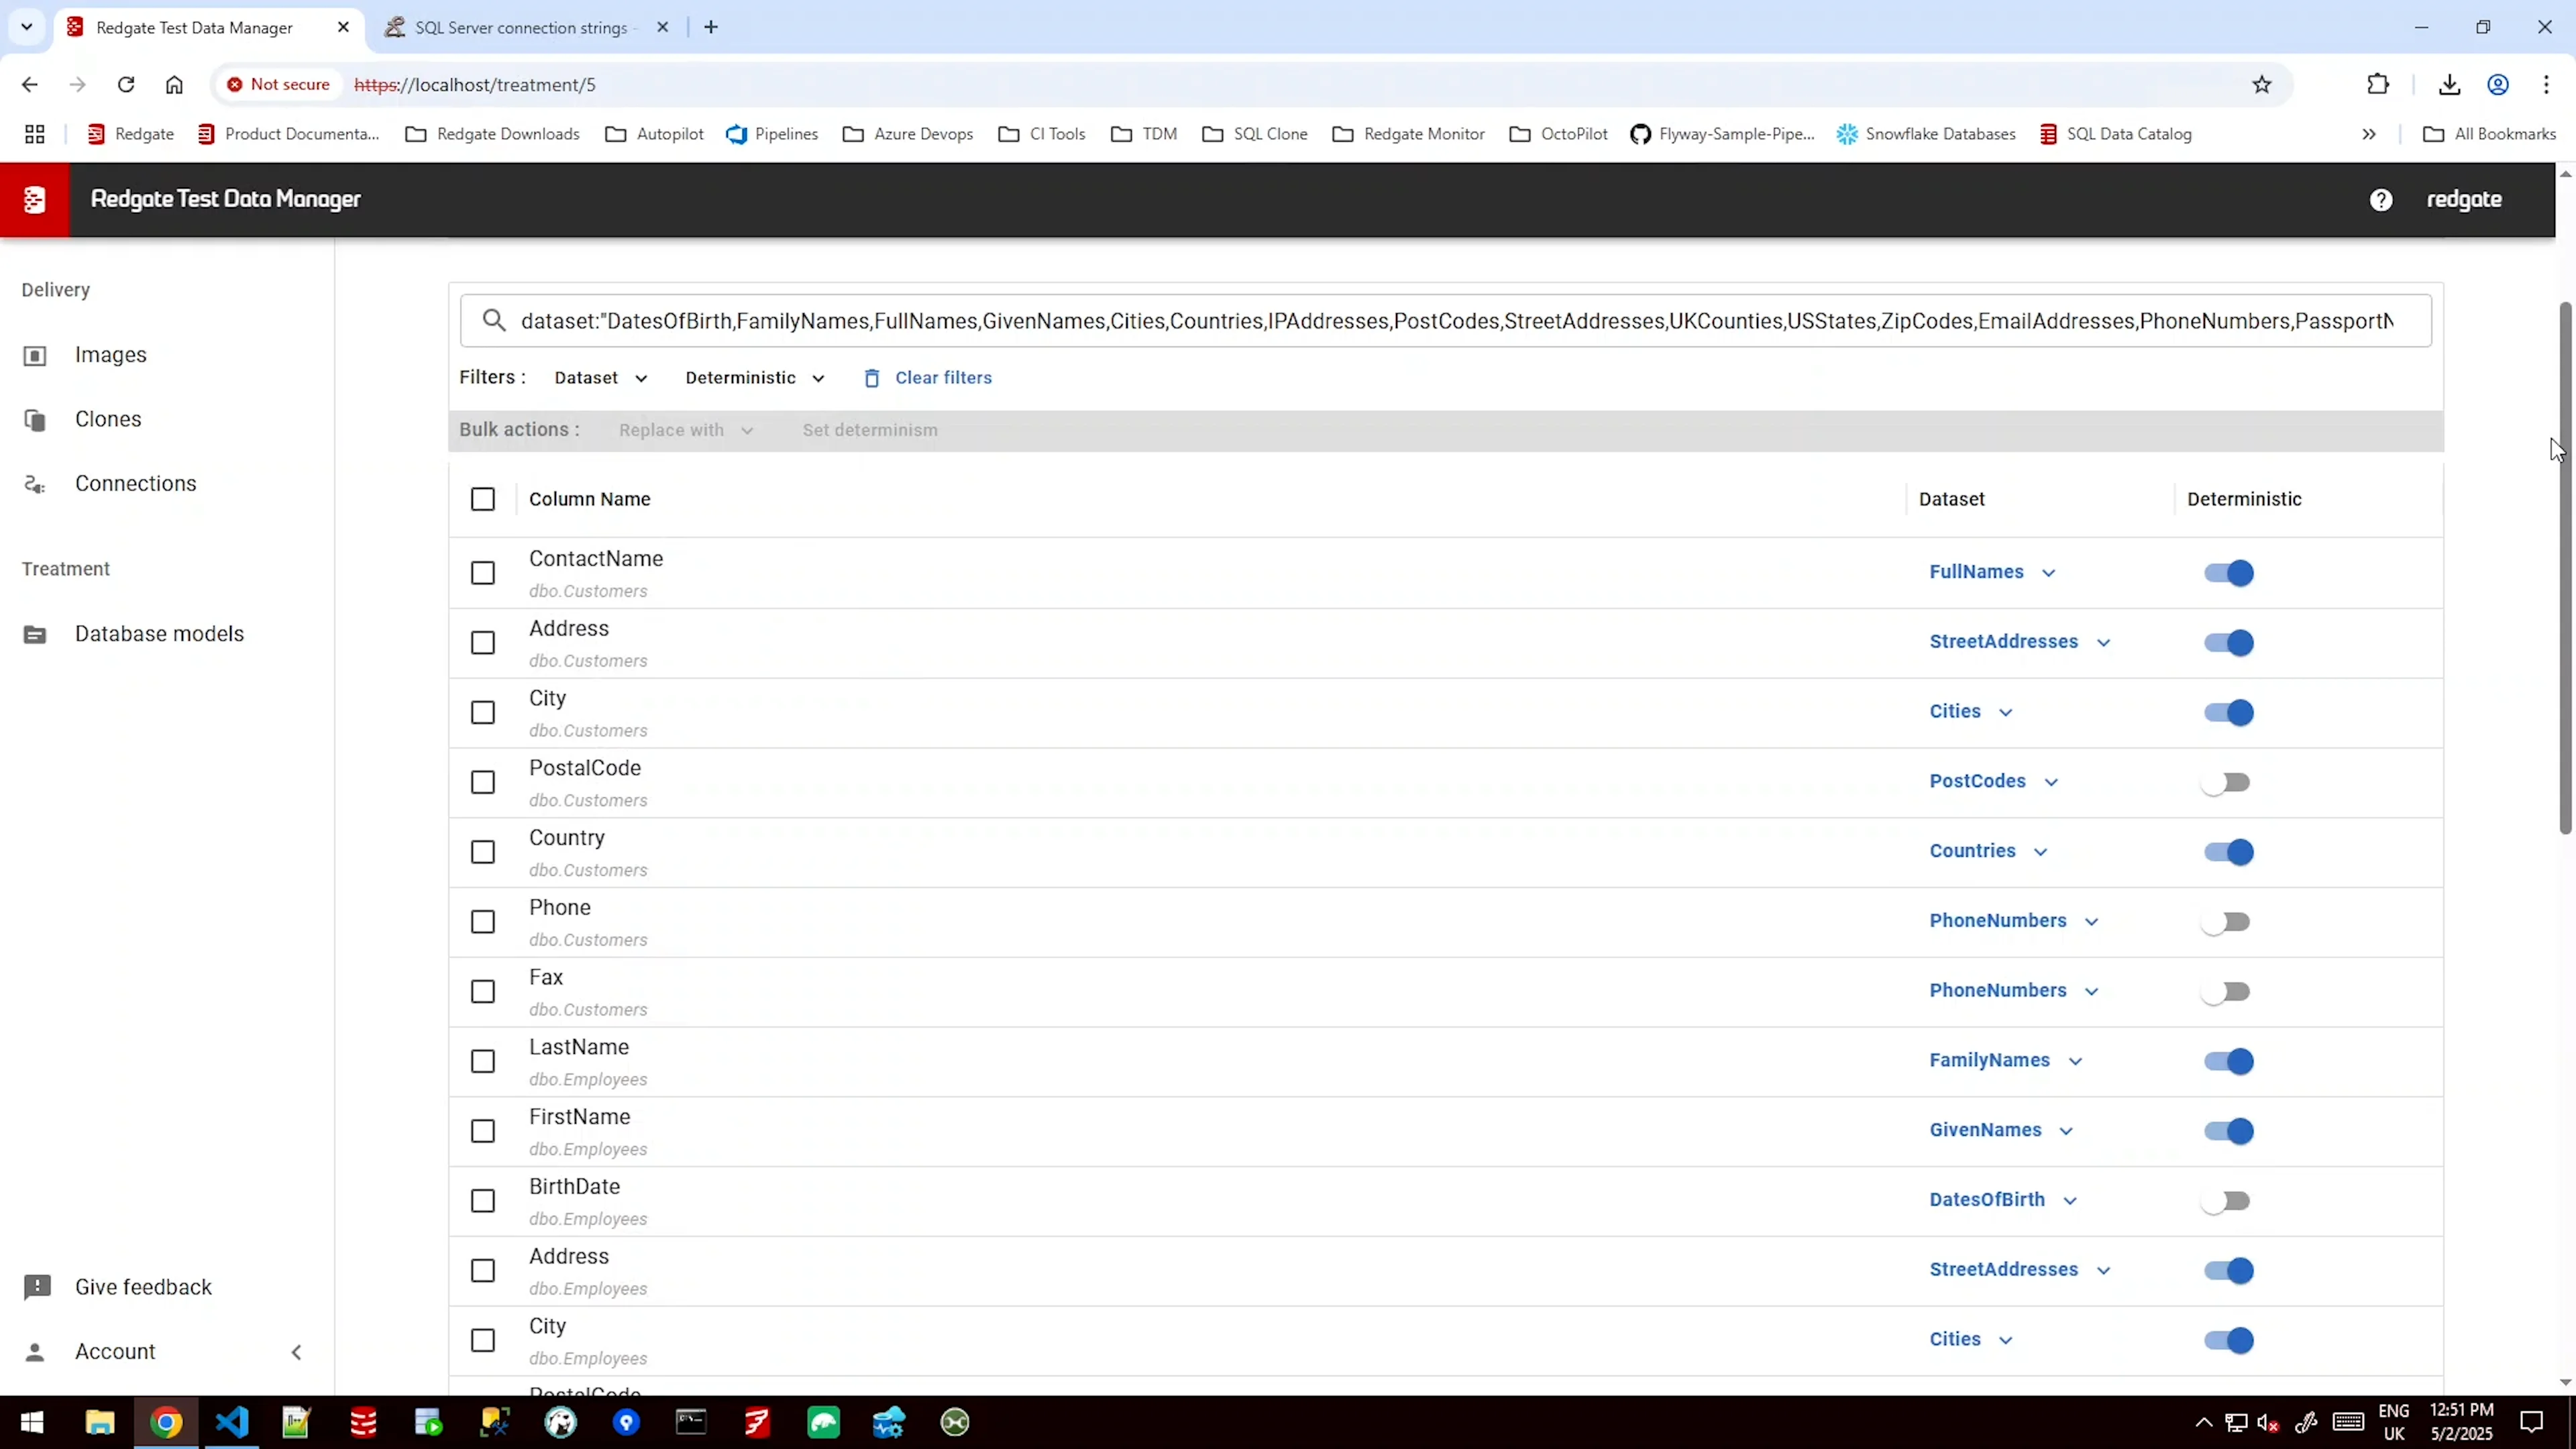Click inside the dataset search field

click(1450, 321)
